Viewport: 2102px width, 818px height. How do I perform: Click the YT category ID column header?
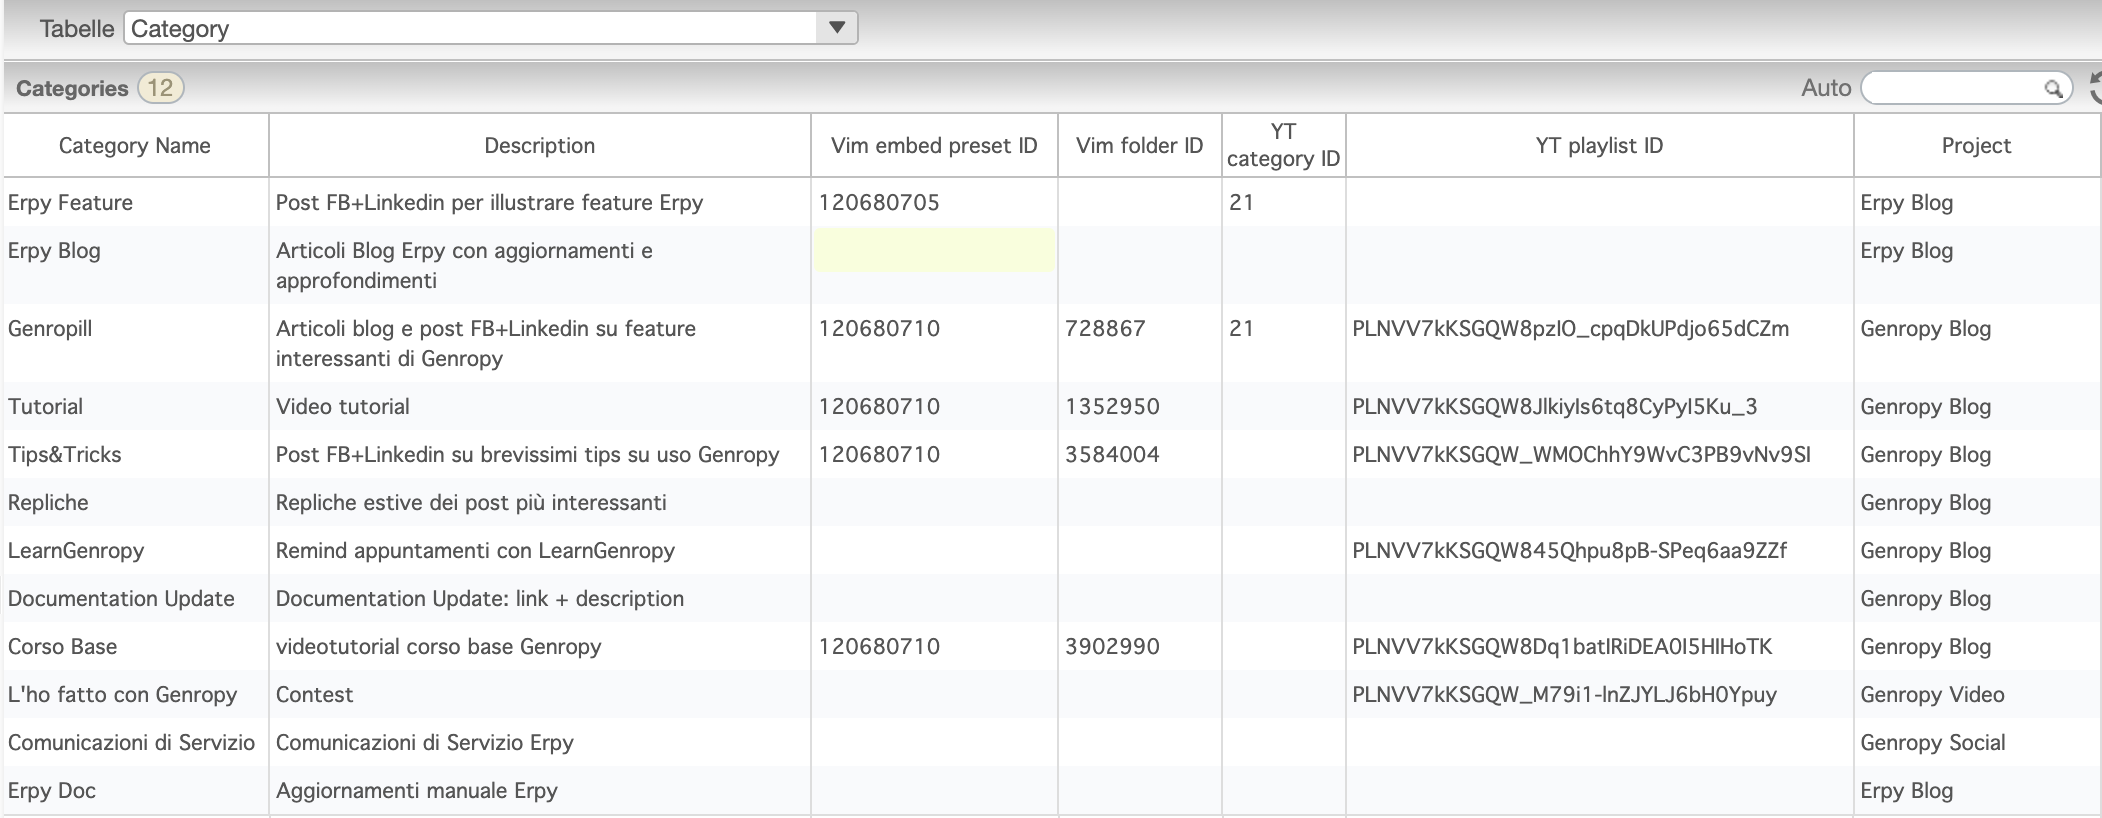coord(1283,146)
